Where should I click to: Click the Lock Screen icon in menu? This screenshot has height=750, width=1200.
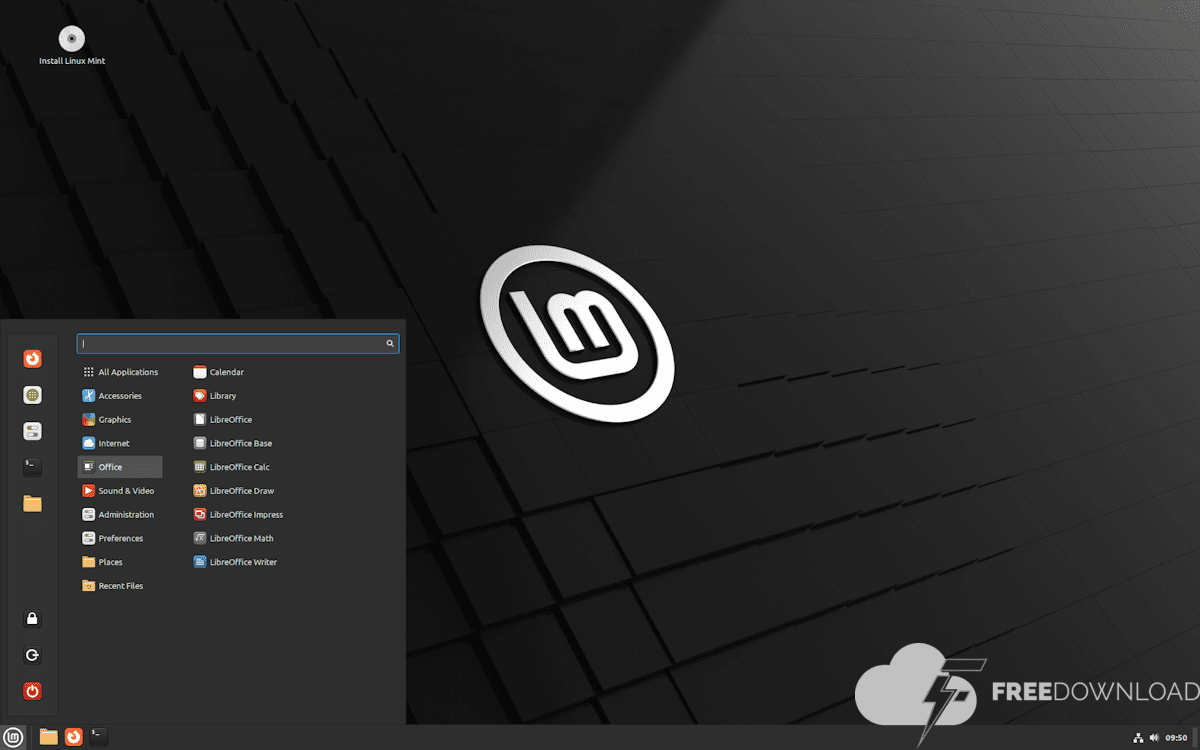[32, 619]
